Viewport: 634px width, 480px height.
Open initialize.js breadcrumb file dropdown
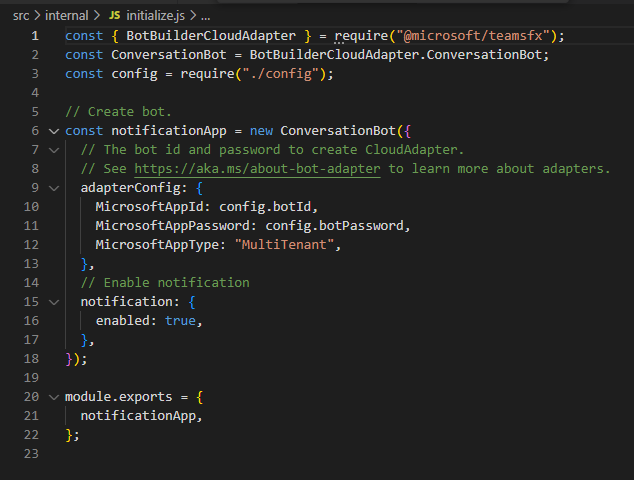[155, 16]
